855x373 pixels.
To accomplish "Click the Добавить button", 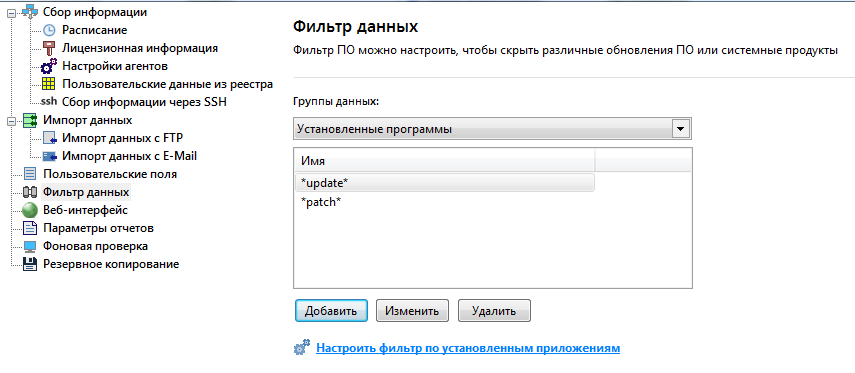I will click(x=331, y=311).
